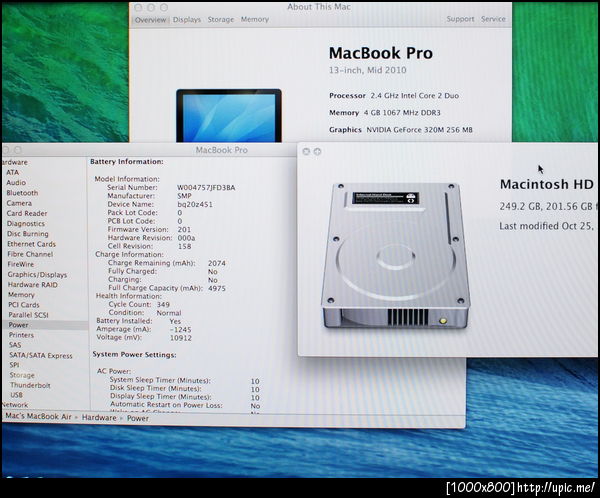Click the Battery Information heading
This screenshot has height=498, width=600.
(127, 162)
